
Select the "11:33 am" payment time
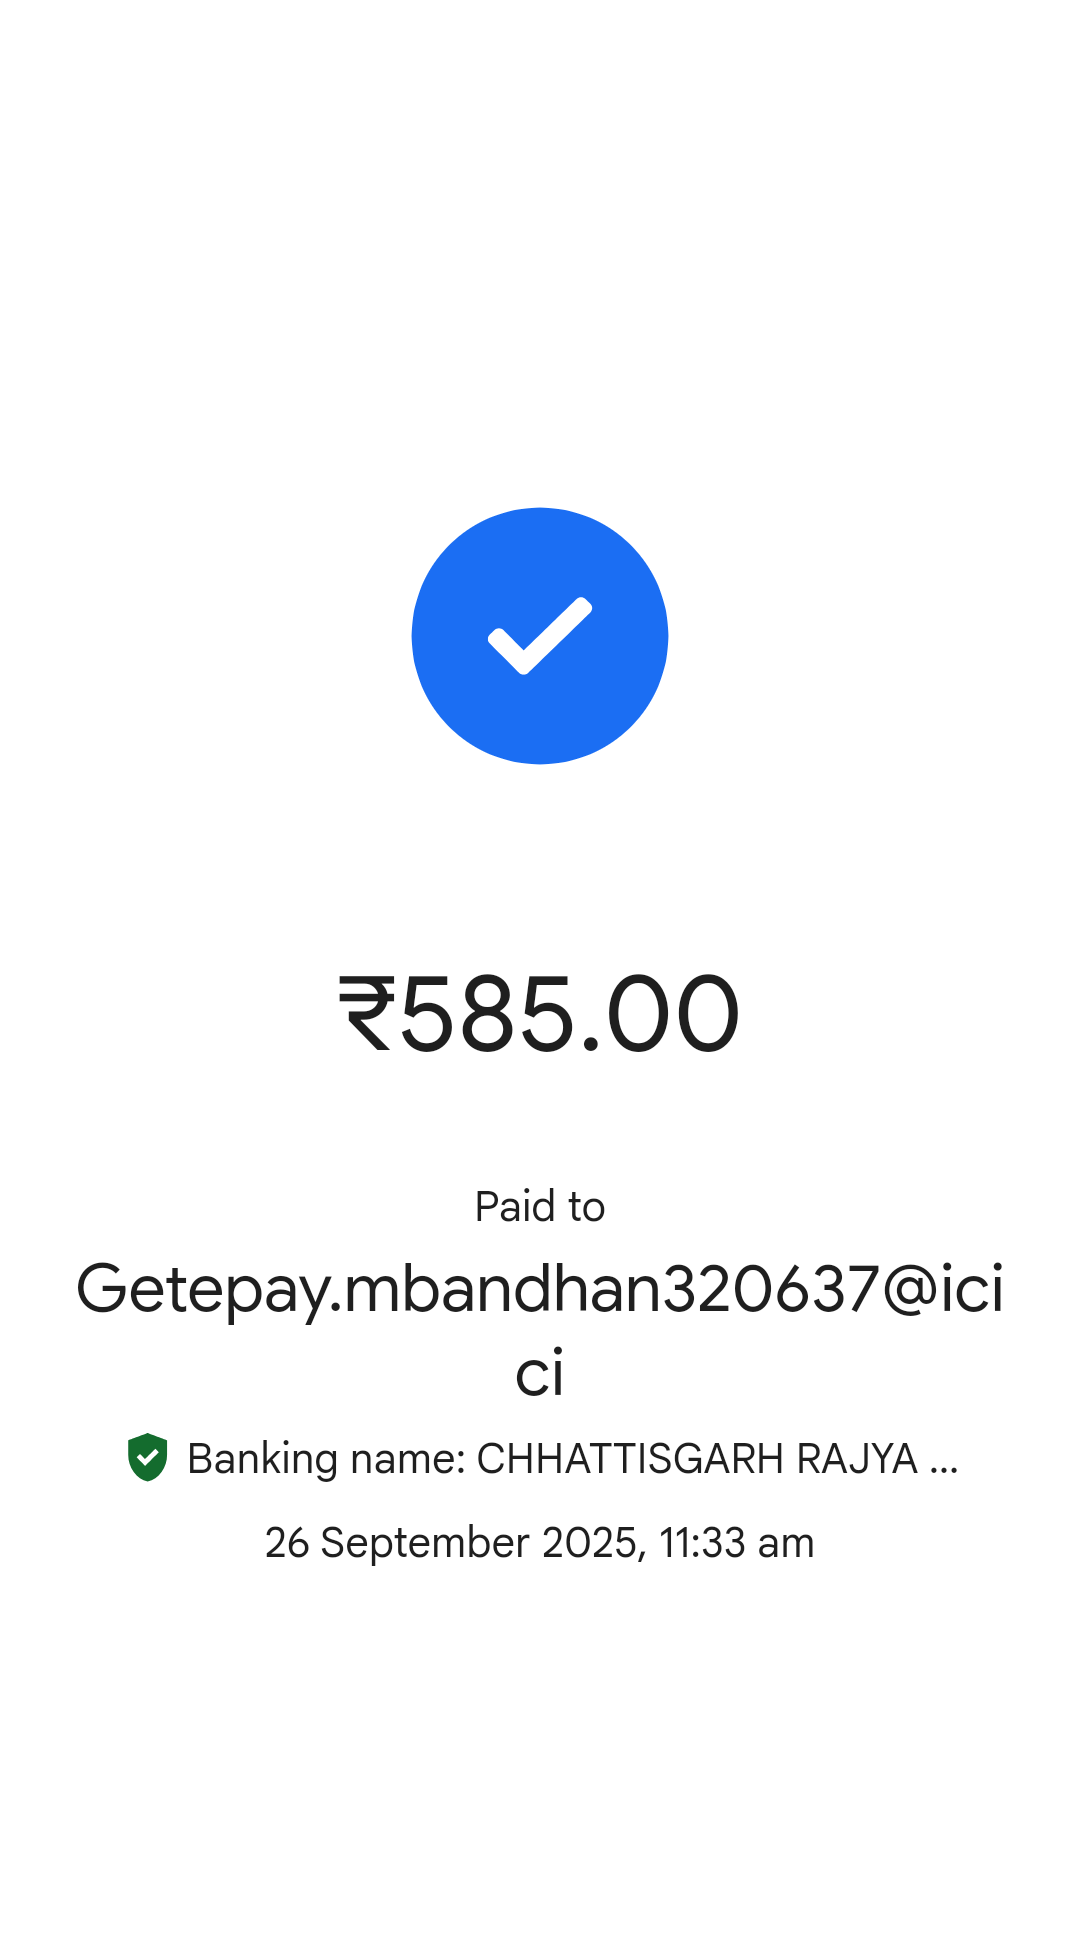[737, 1543]
